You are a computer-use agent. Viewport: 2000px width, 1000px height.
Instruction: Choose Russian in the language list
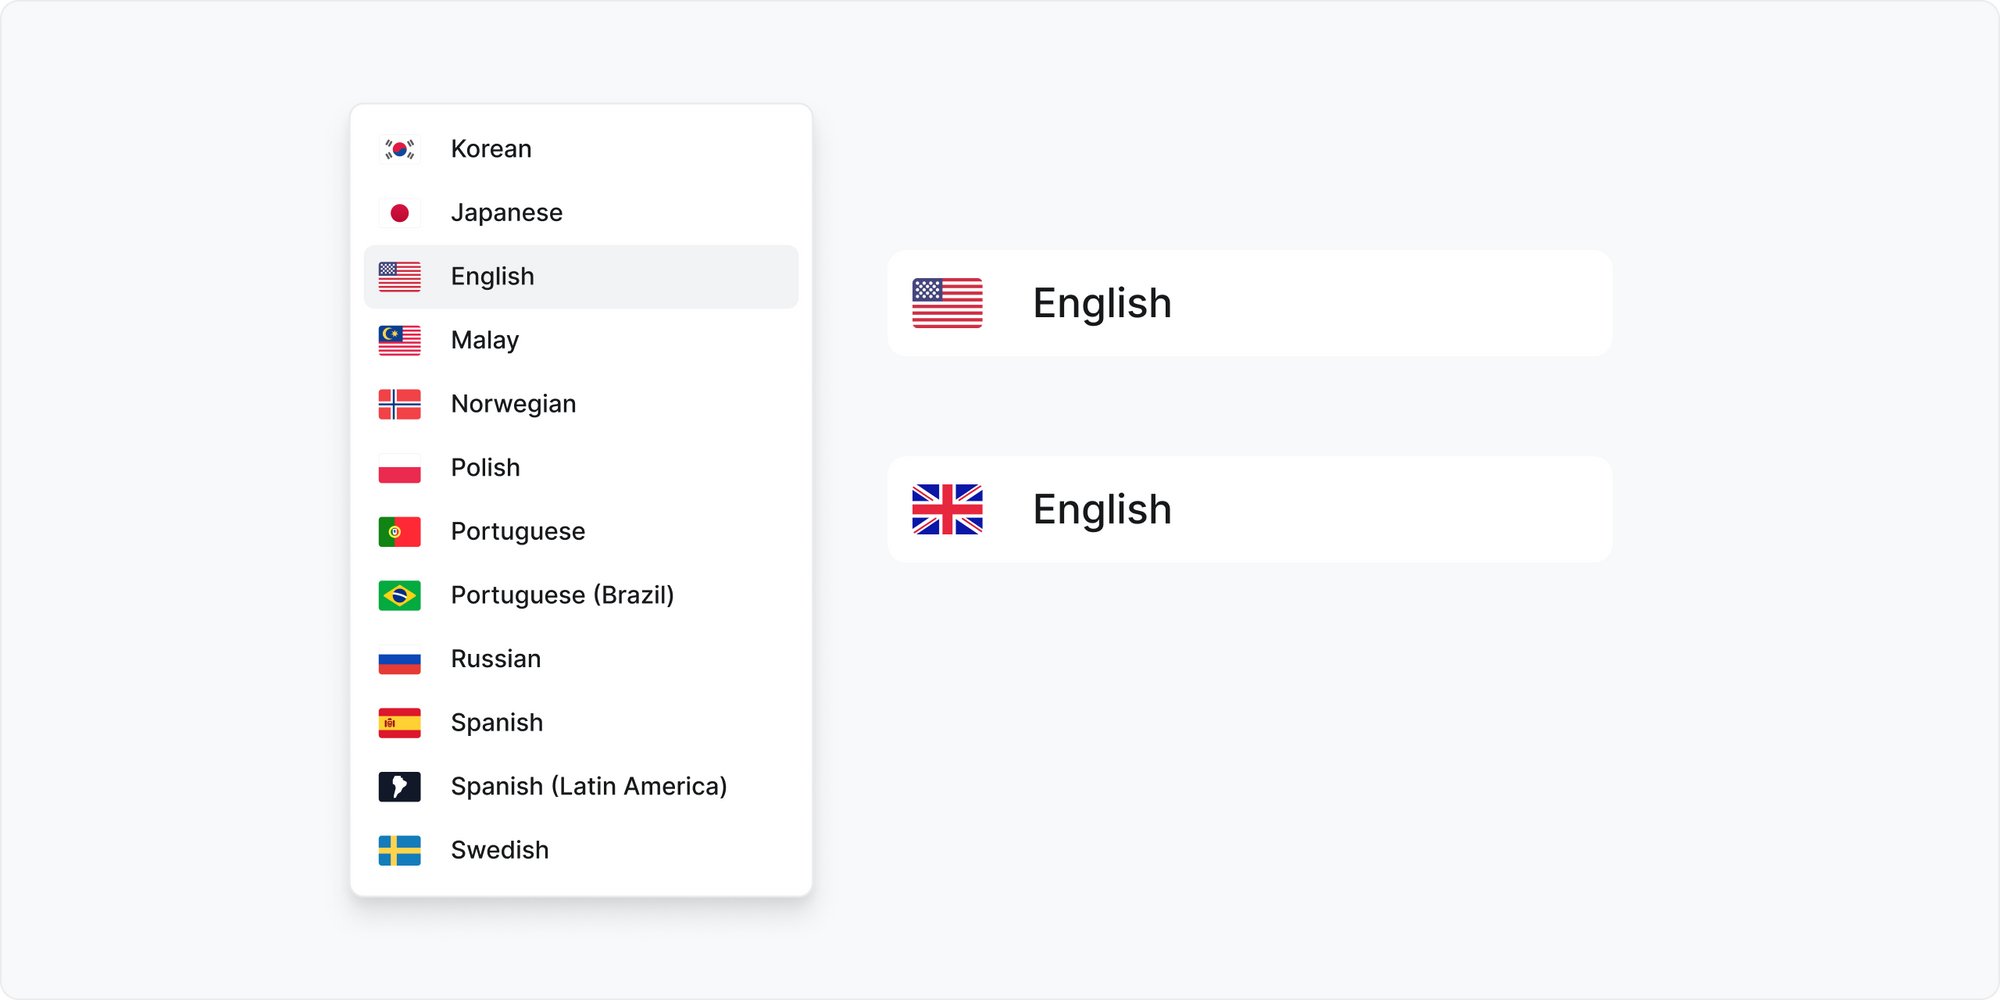click(x=495, y=659)
